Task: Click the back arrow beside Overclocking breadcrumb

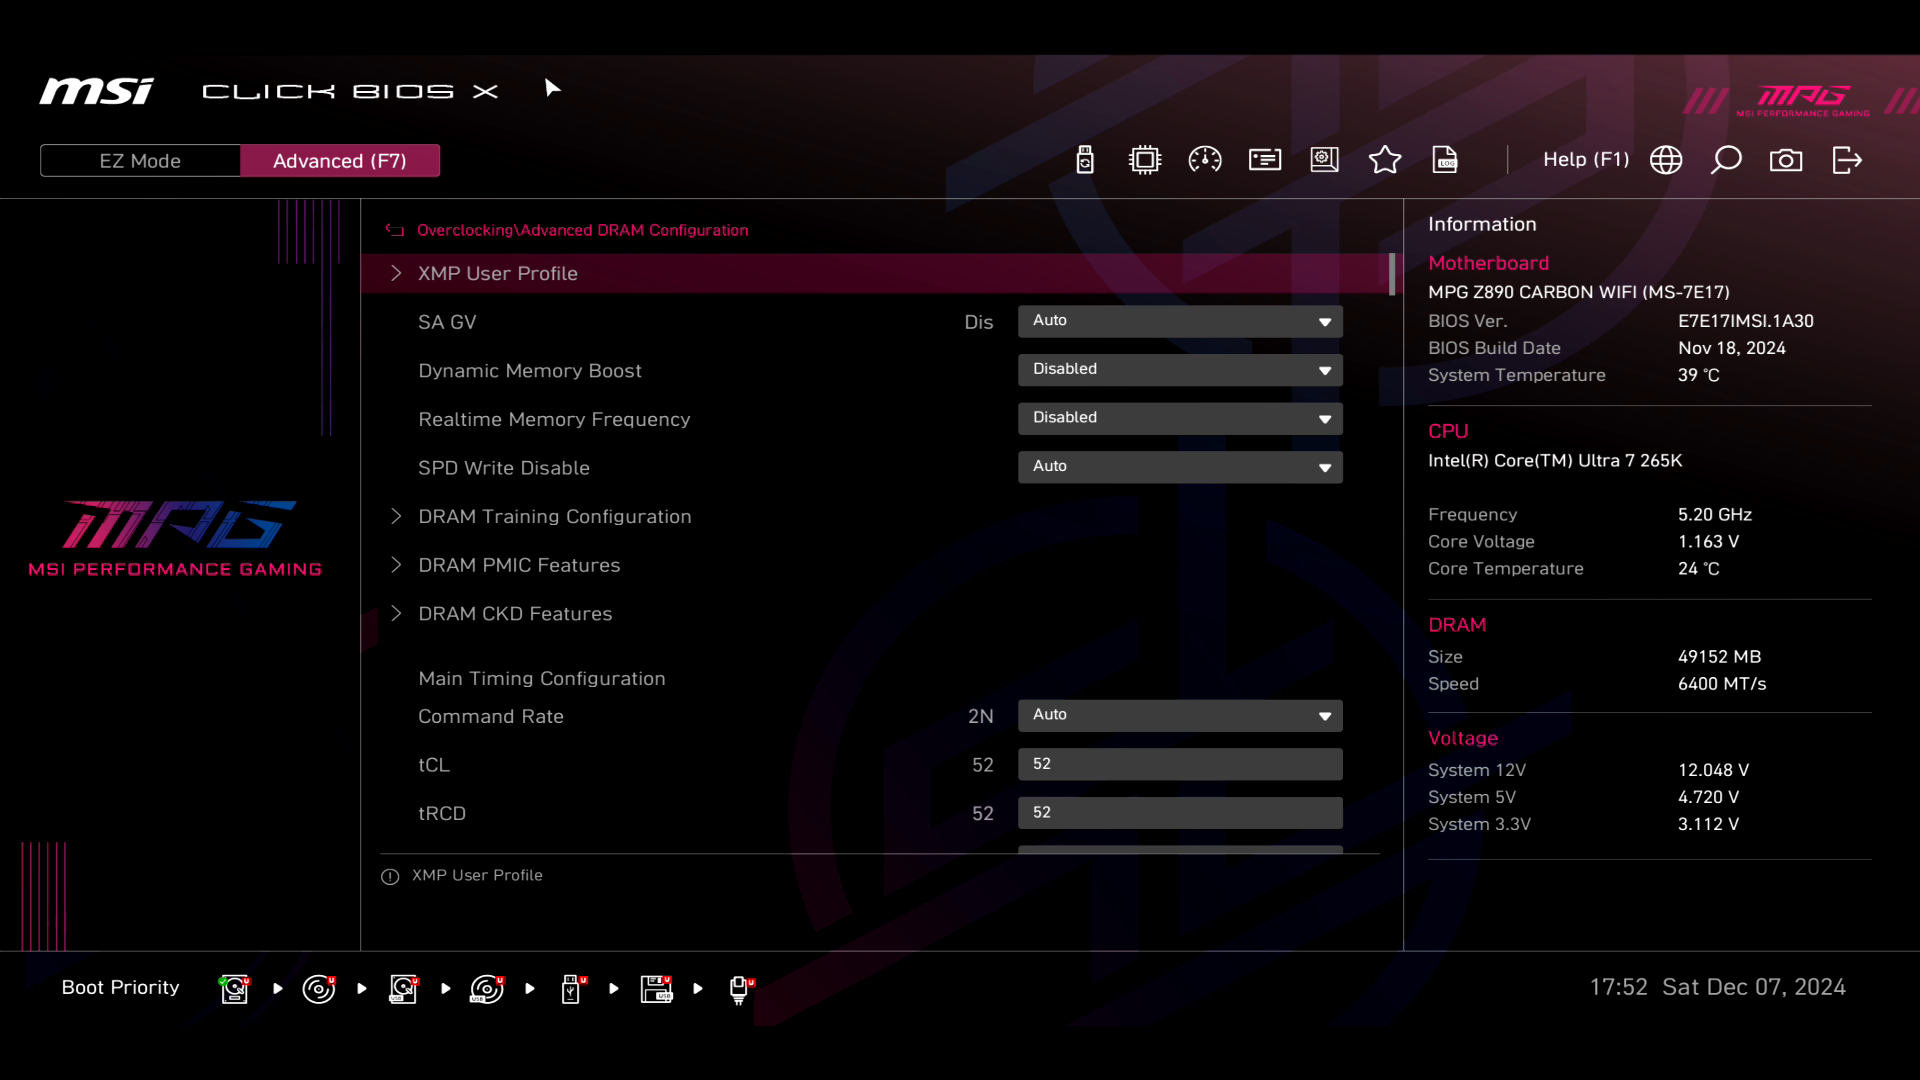Action: coord(395,230)
